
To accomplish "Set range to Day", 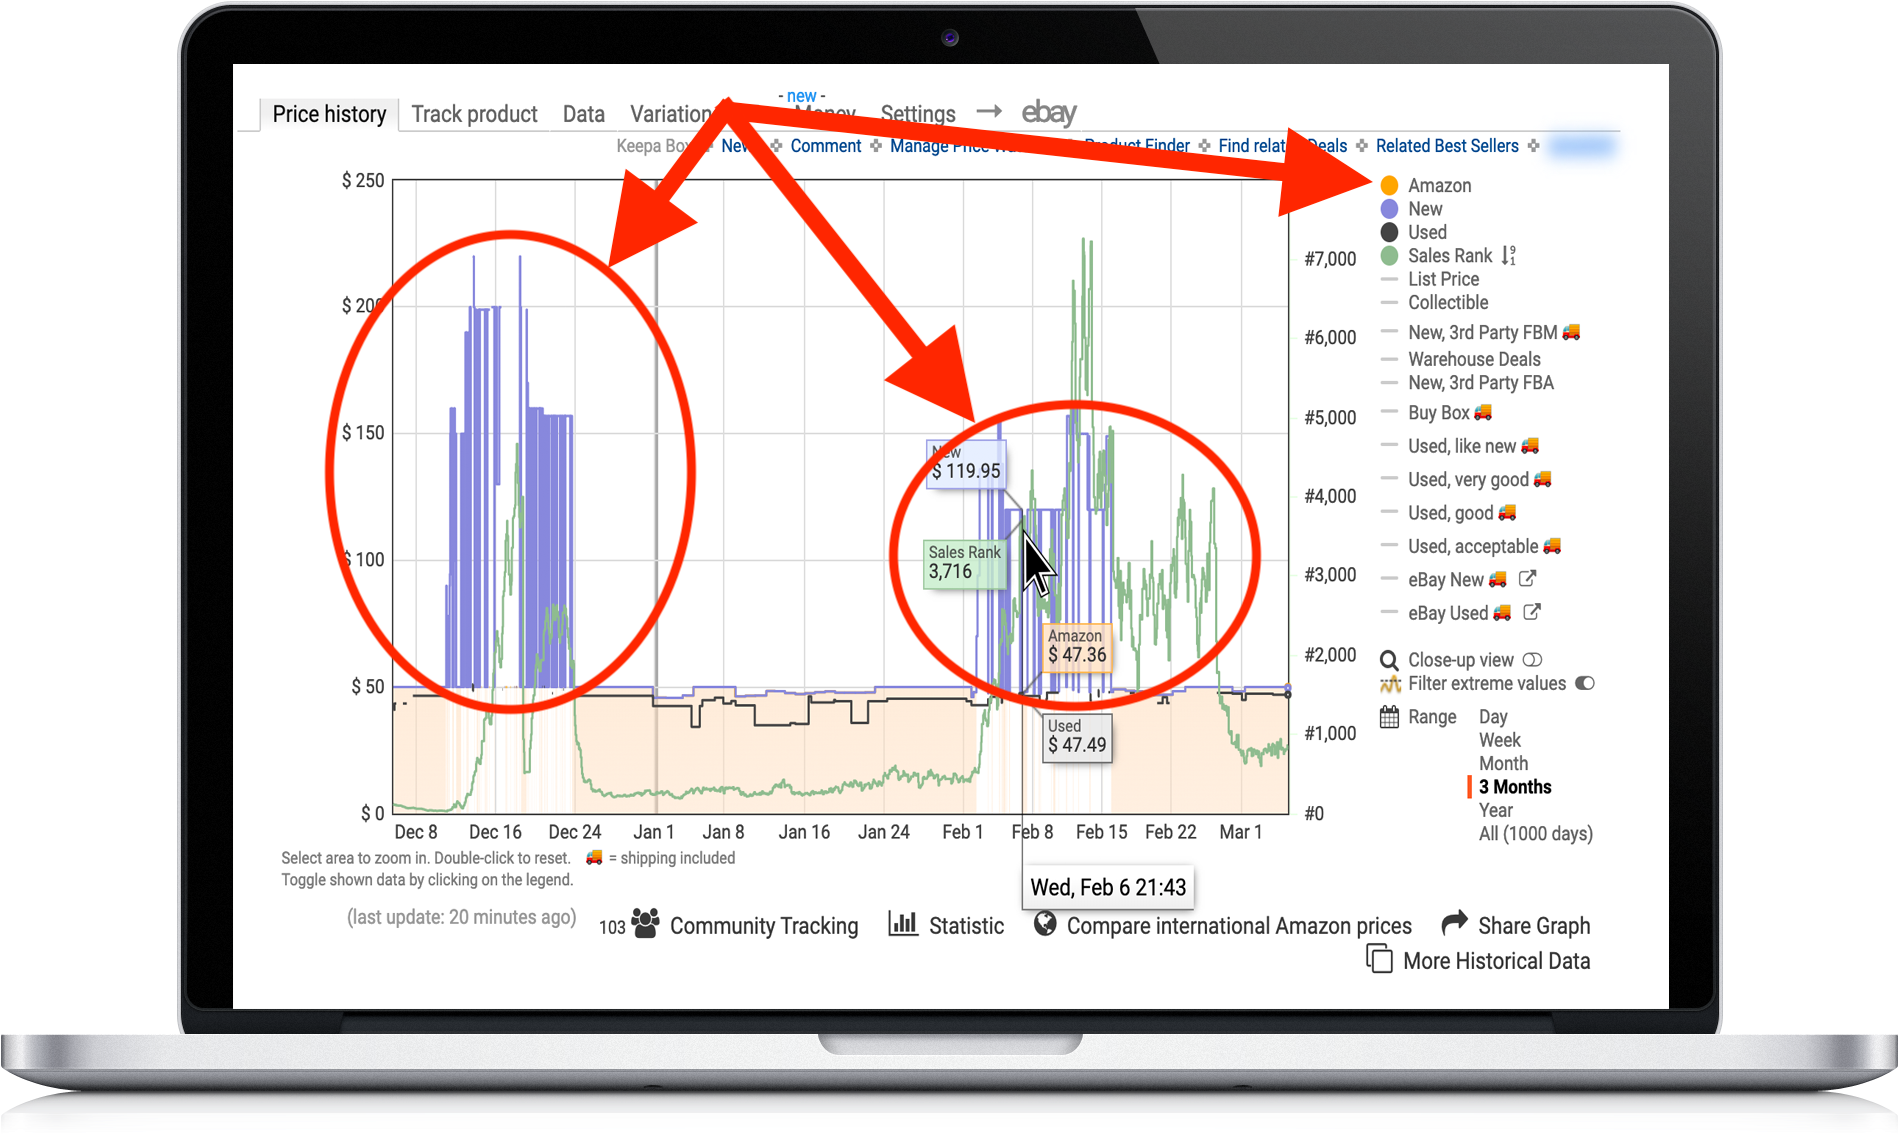I will click(1493, 717).
